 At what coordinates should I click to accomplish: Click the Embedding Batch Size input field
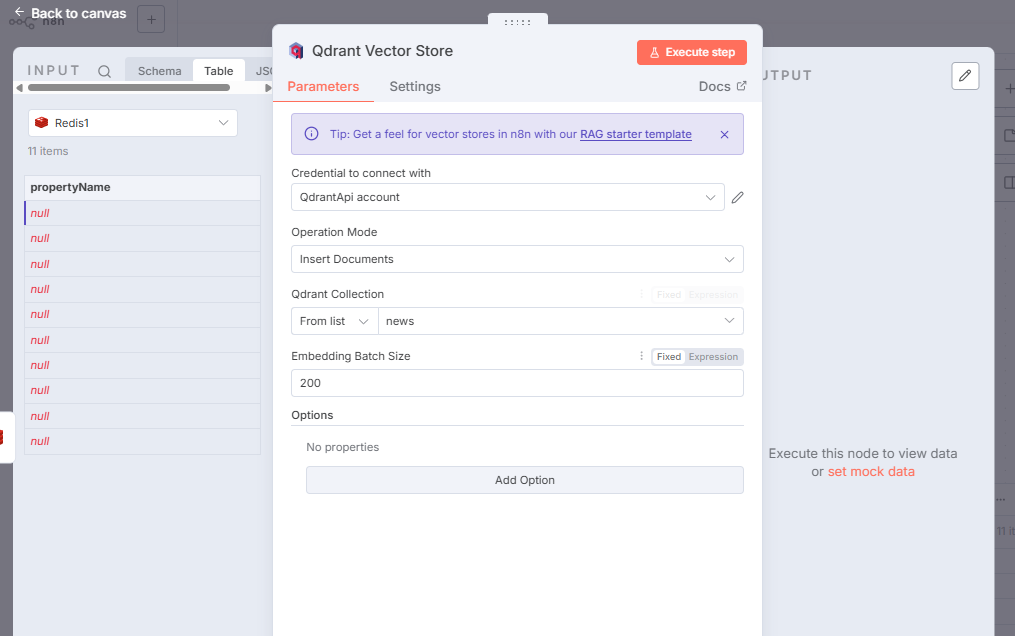[x=517, y=383]
